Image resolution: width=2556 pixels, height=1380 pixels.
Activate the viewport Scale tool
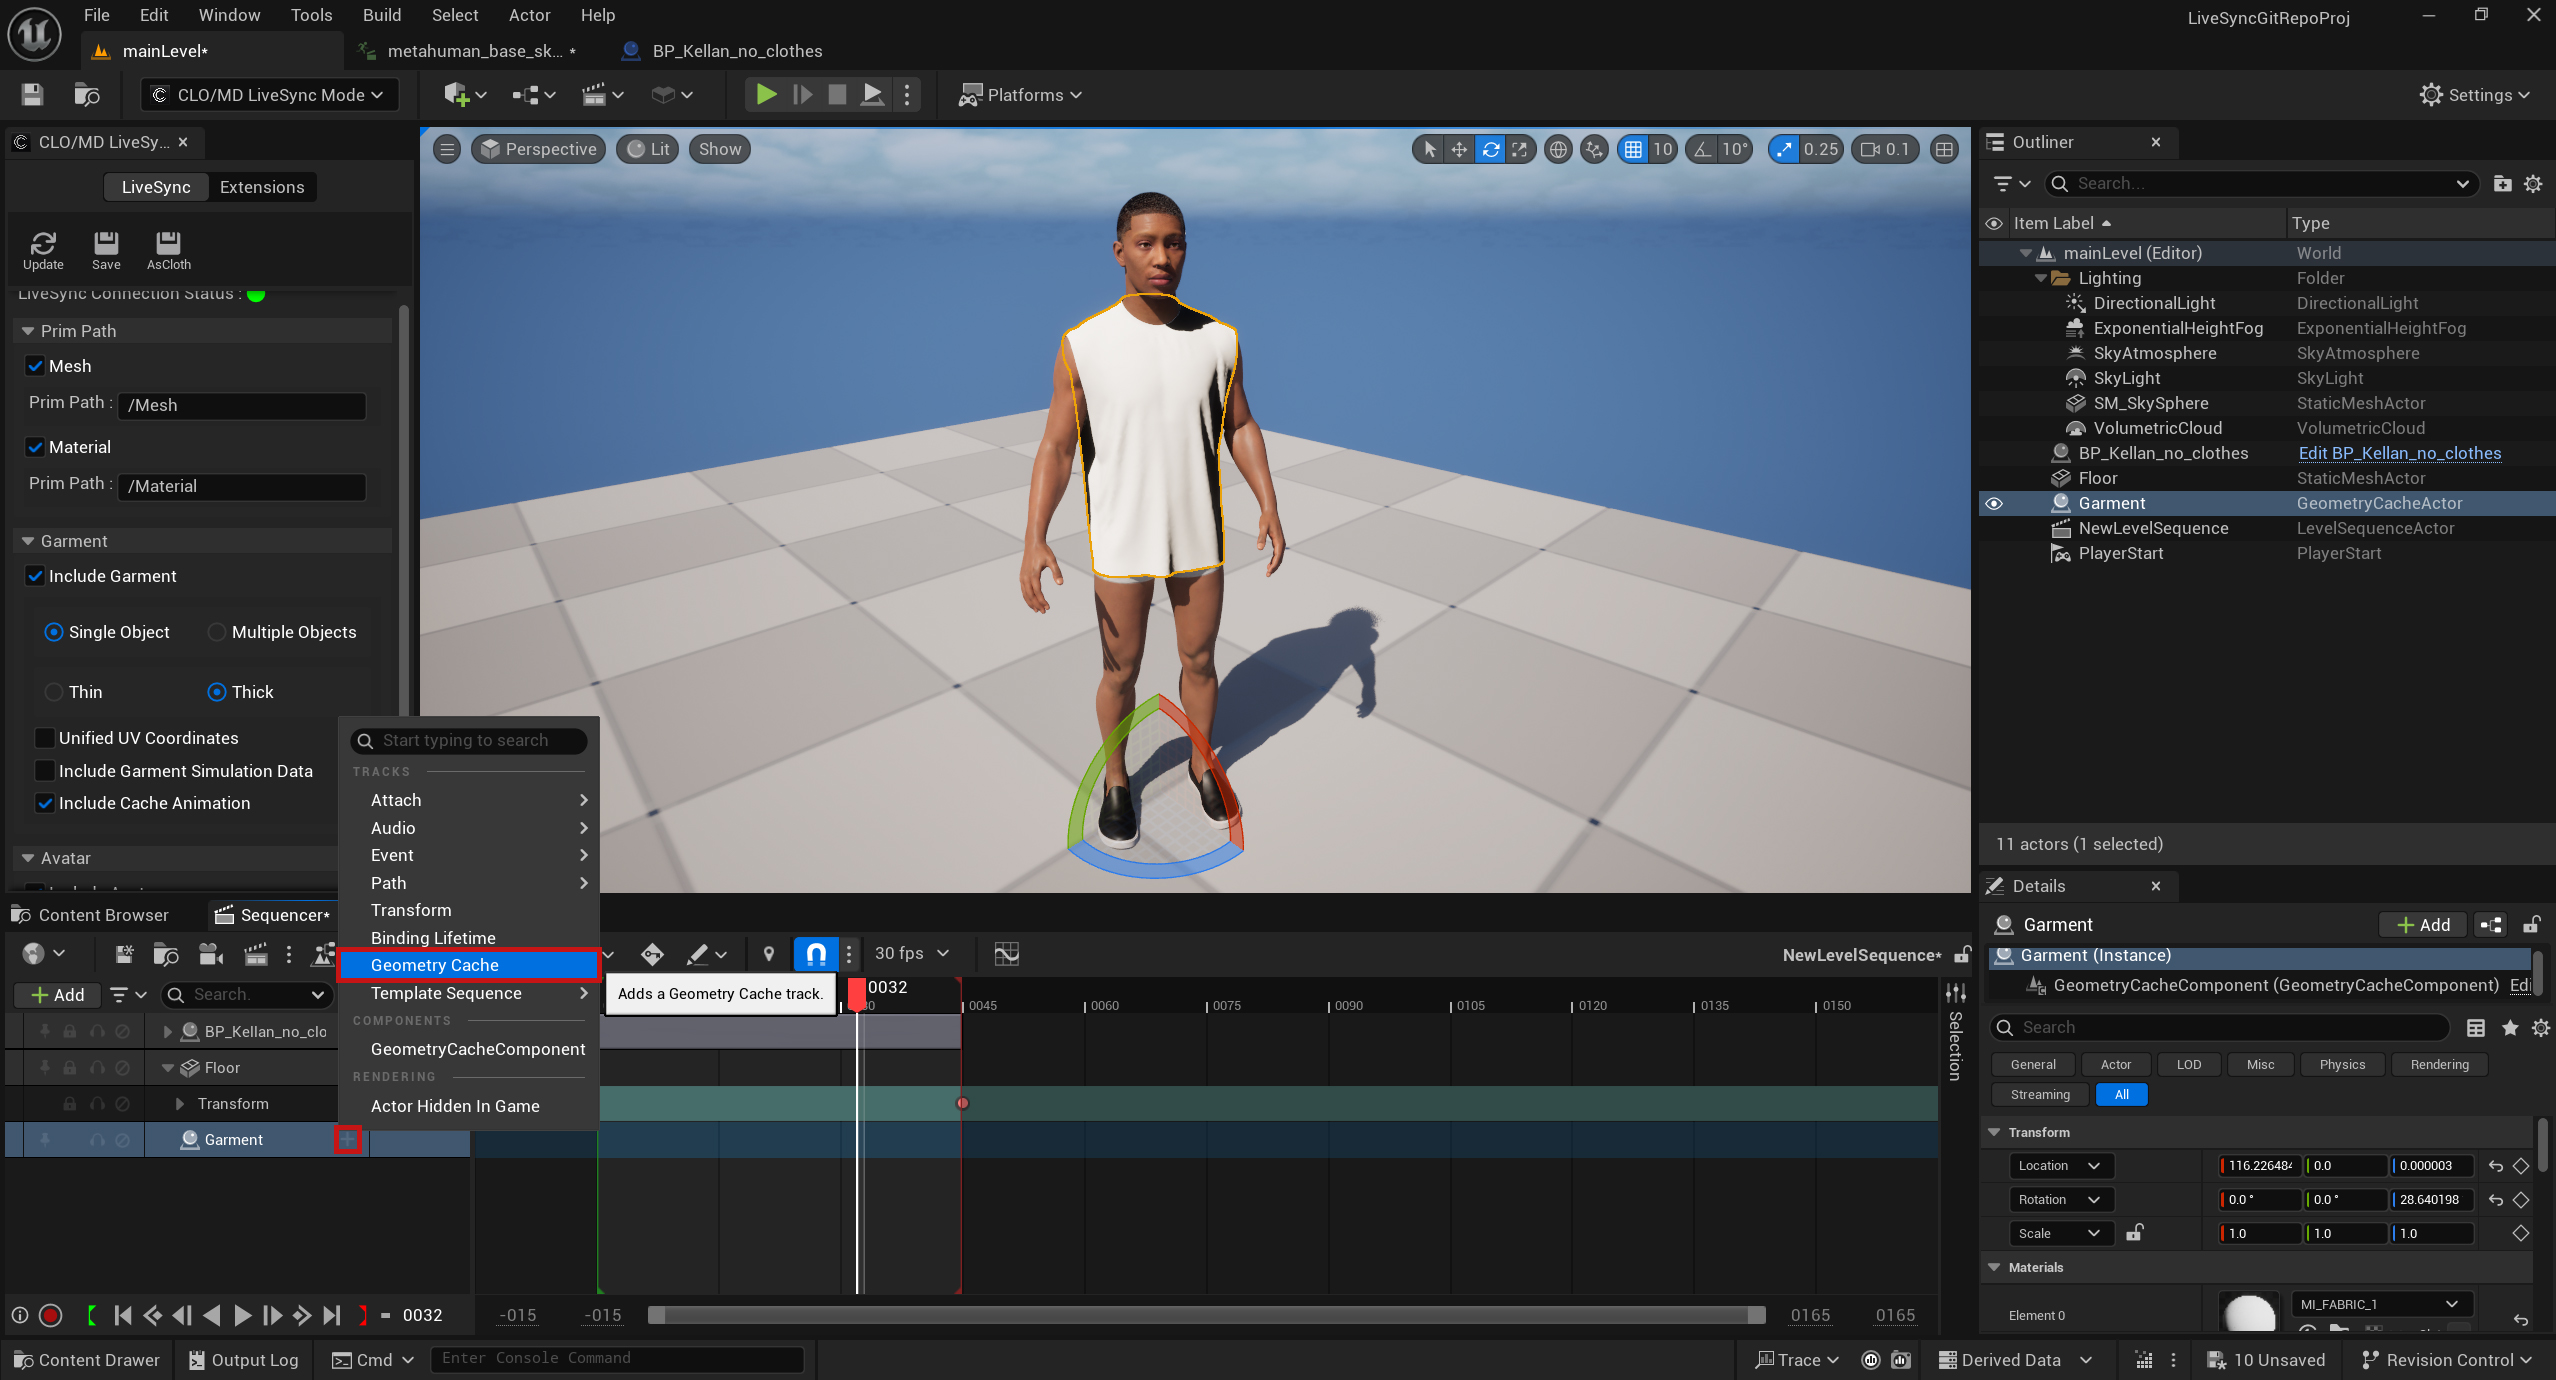tap(1520, 150)
